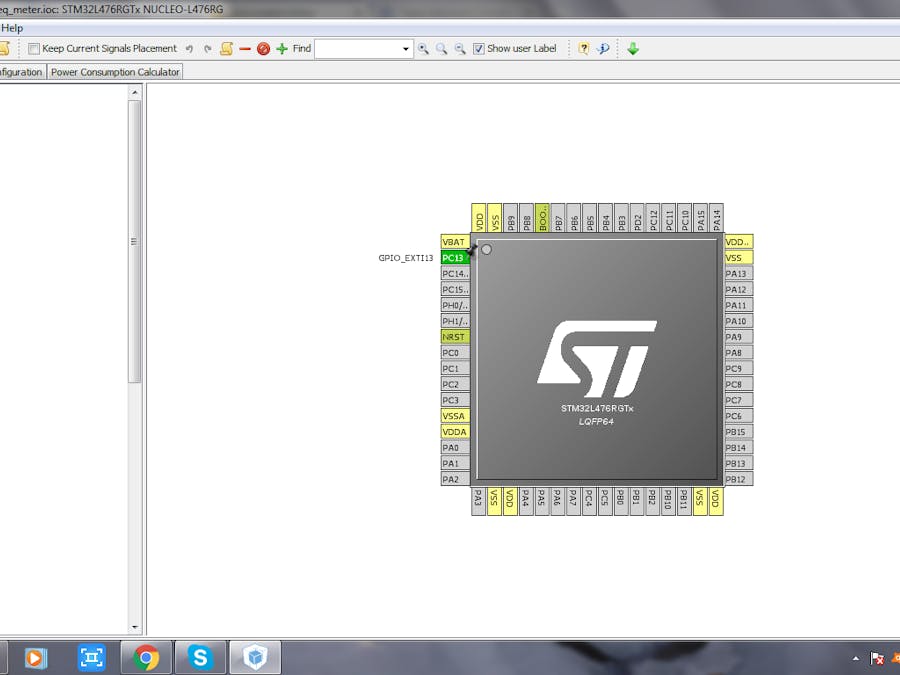Image resolution: width=900 pixels, height=675 pixels.
Task: Open the Find dropdown list
Action: click(x=405, y=48)
